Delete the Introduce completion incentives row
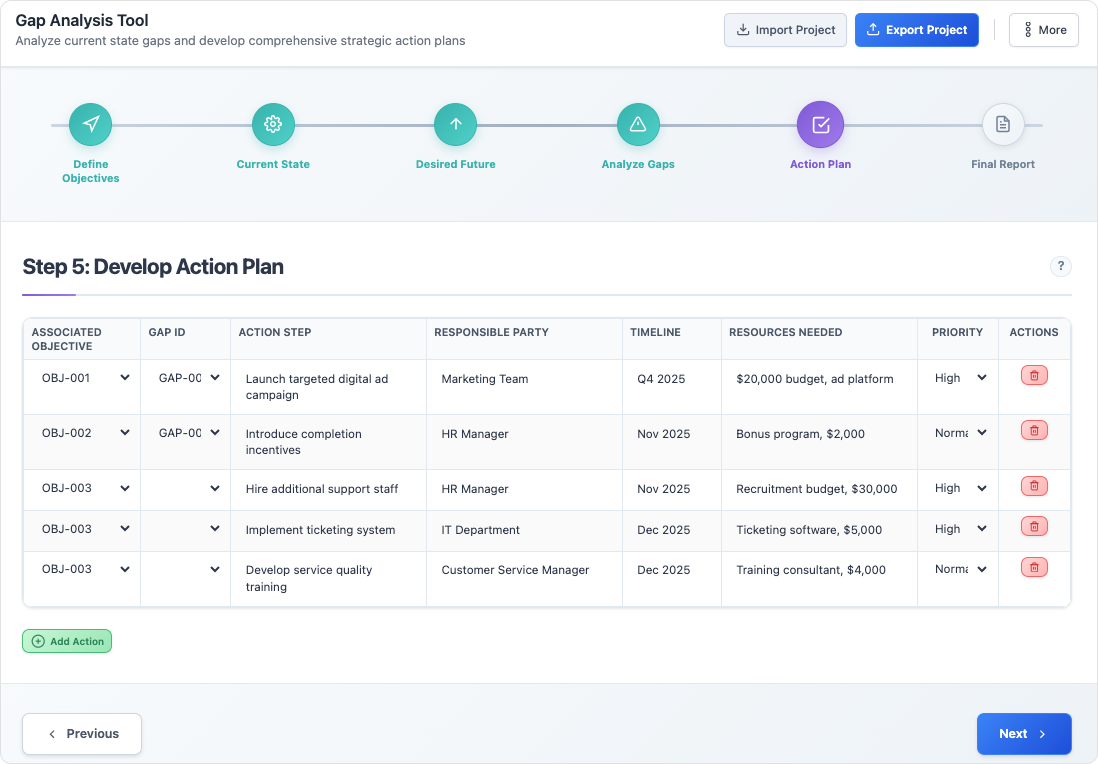Screen dimensions: 1098x764 click(1034, 430)
